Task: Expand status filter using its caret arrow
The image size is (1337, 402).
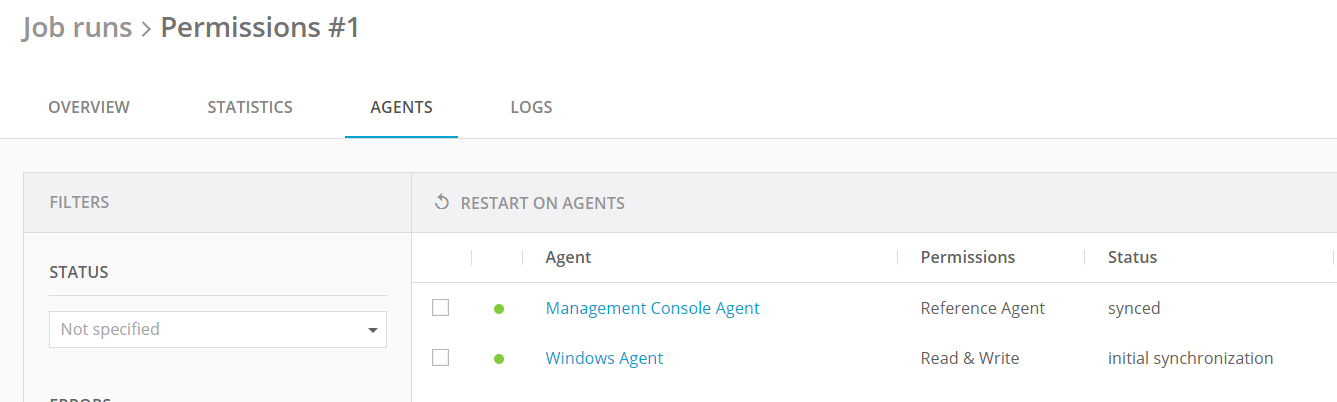Action: 373,330
